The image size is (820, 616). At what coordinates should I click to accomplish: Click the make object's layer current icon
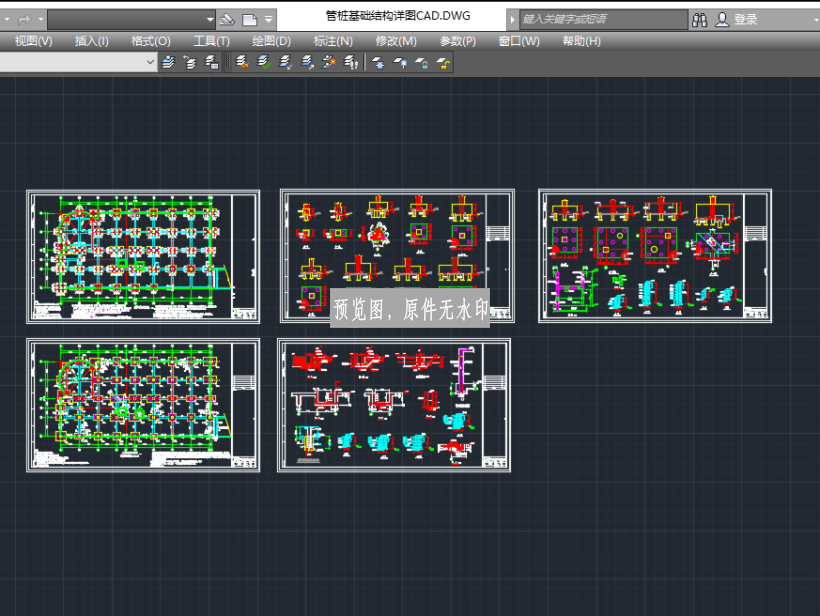[x=168, y=62]
